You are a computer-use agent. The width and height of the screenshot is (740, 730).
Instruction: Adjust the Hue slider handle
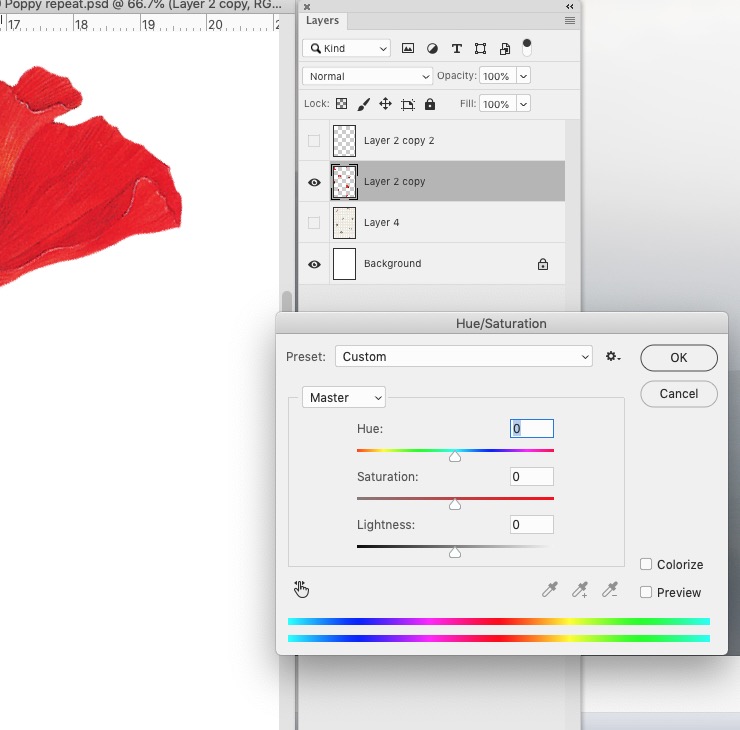tap(454, 456)
